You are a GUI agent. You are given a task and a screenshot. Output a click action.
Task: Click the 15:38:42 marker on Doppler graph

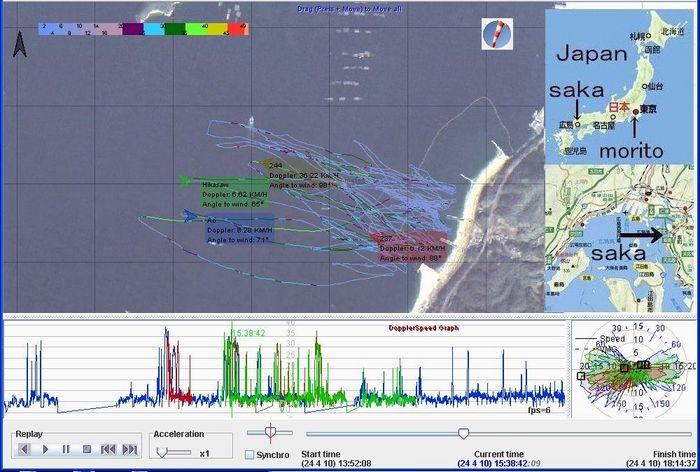[249, 332]
